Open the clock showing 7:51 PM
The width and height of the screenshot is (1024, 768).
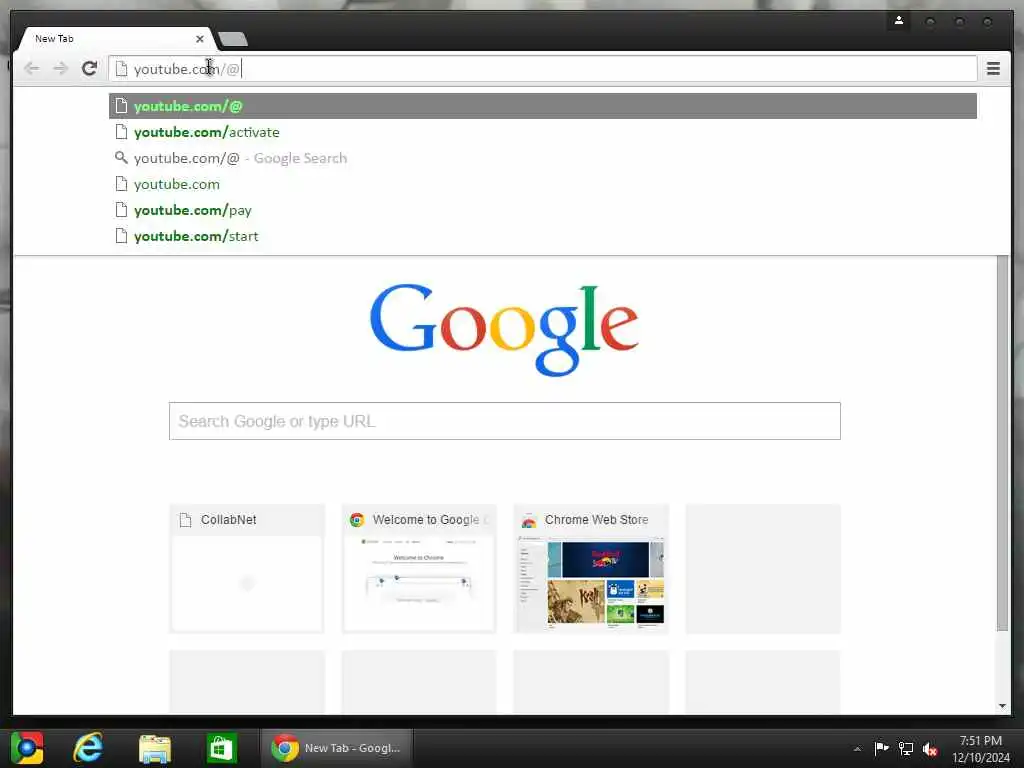[x=981, y=749]
